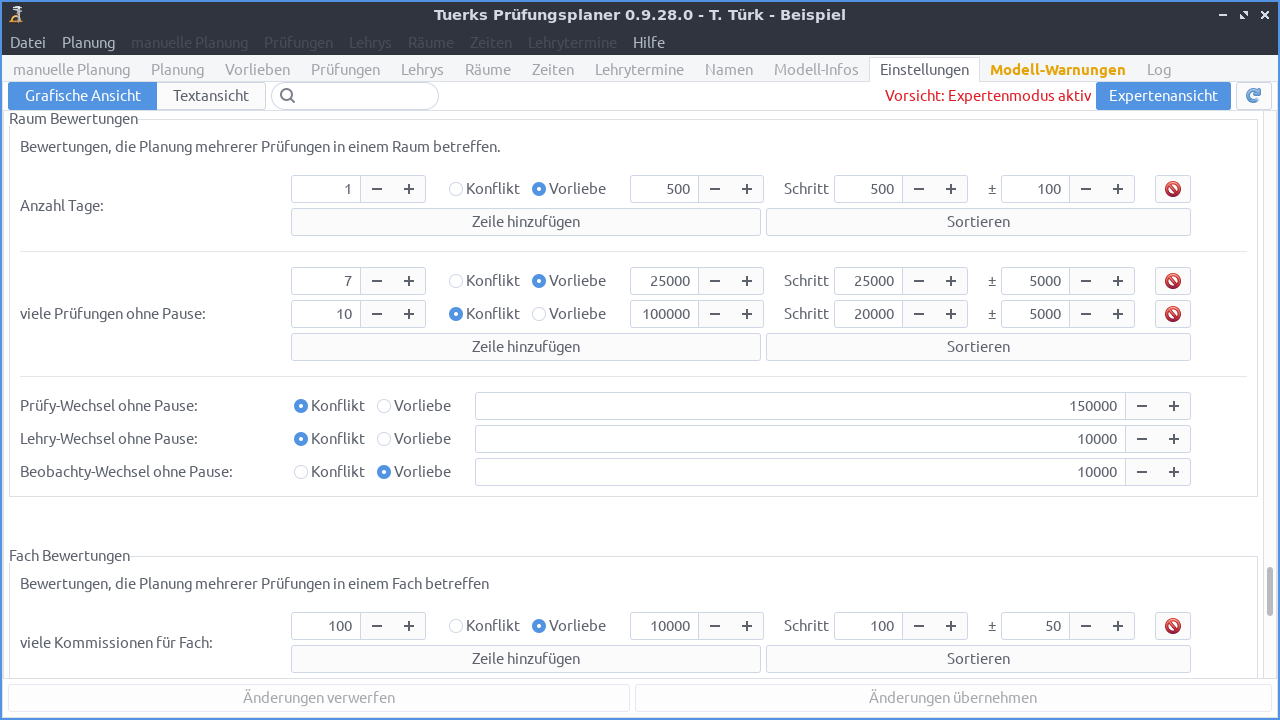This screenshot has width=1280, height=720.
Task: Click the blue reload icon top right
Action: [x=1253, y=95]
